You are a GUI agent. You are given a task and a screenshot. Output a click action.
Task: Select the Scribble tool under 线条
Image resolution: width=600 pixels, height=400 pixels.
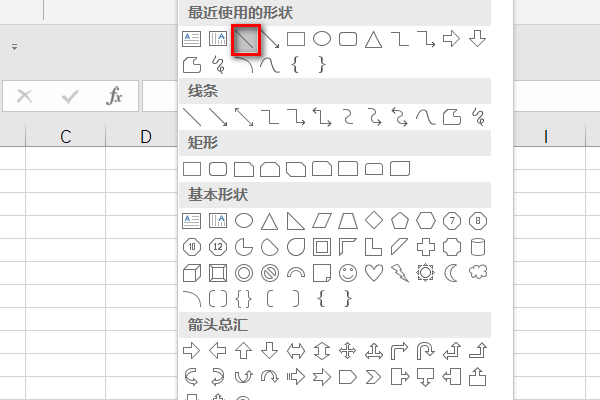click(x=478, y=117)
